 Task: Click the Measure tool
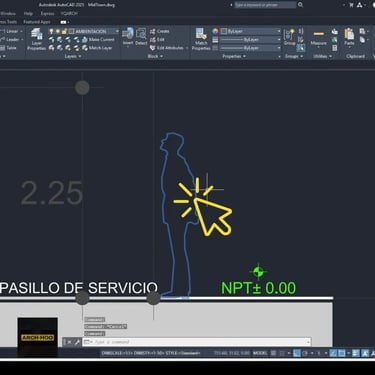318,37
